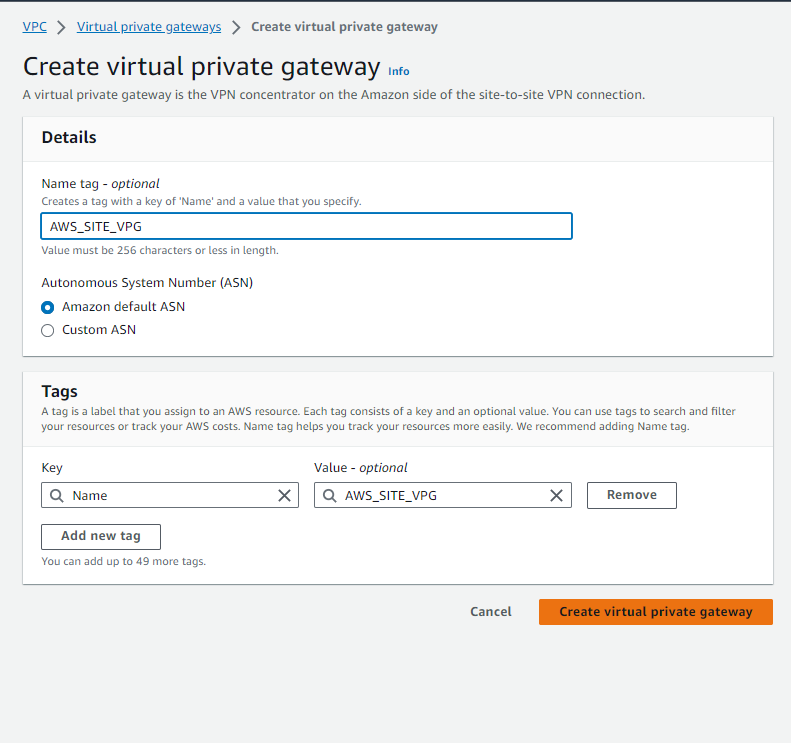Select Amazon default ASN radio button
Viewport: 791px width, 743px height.
click(47, 307)
